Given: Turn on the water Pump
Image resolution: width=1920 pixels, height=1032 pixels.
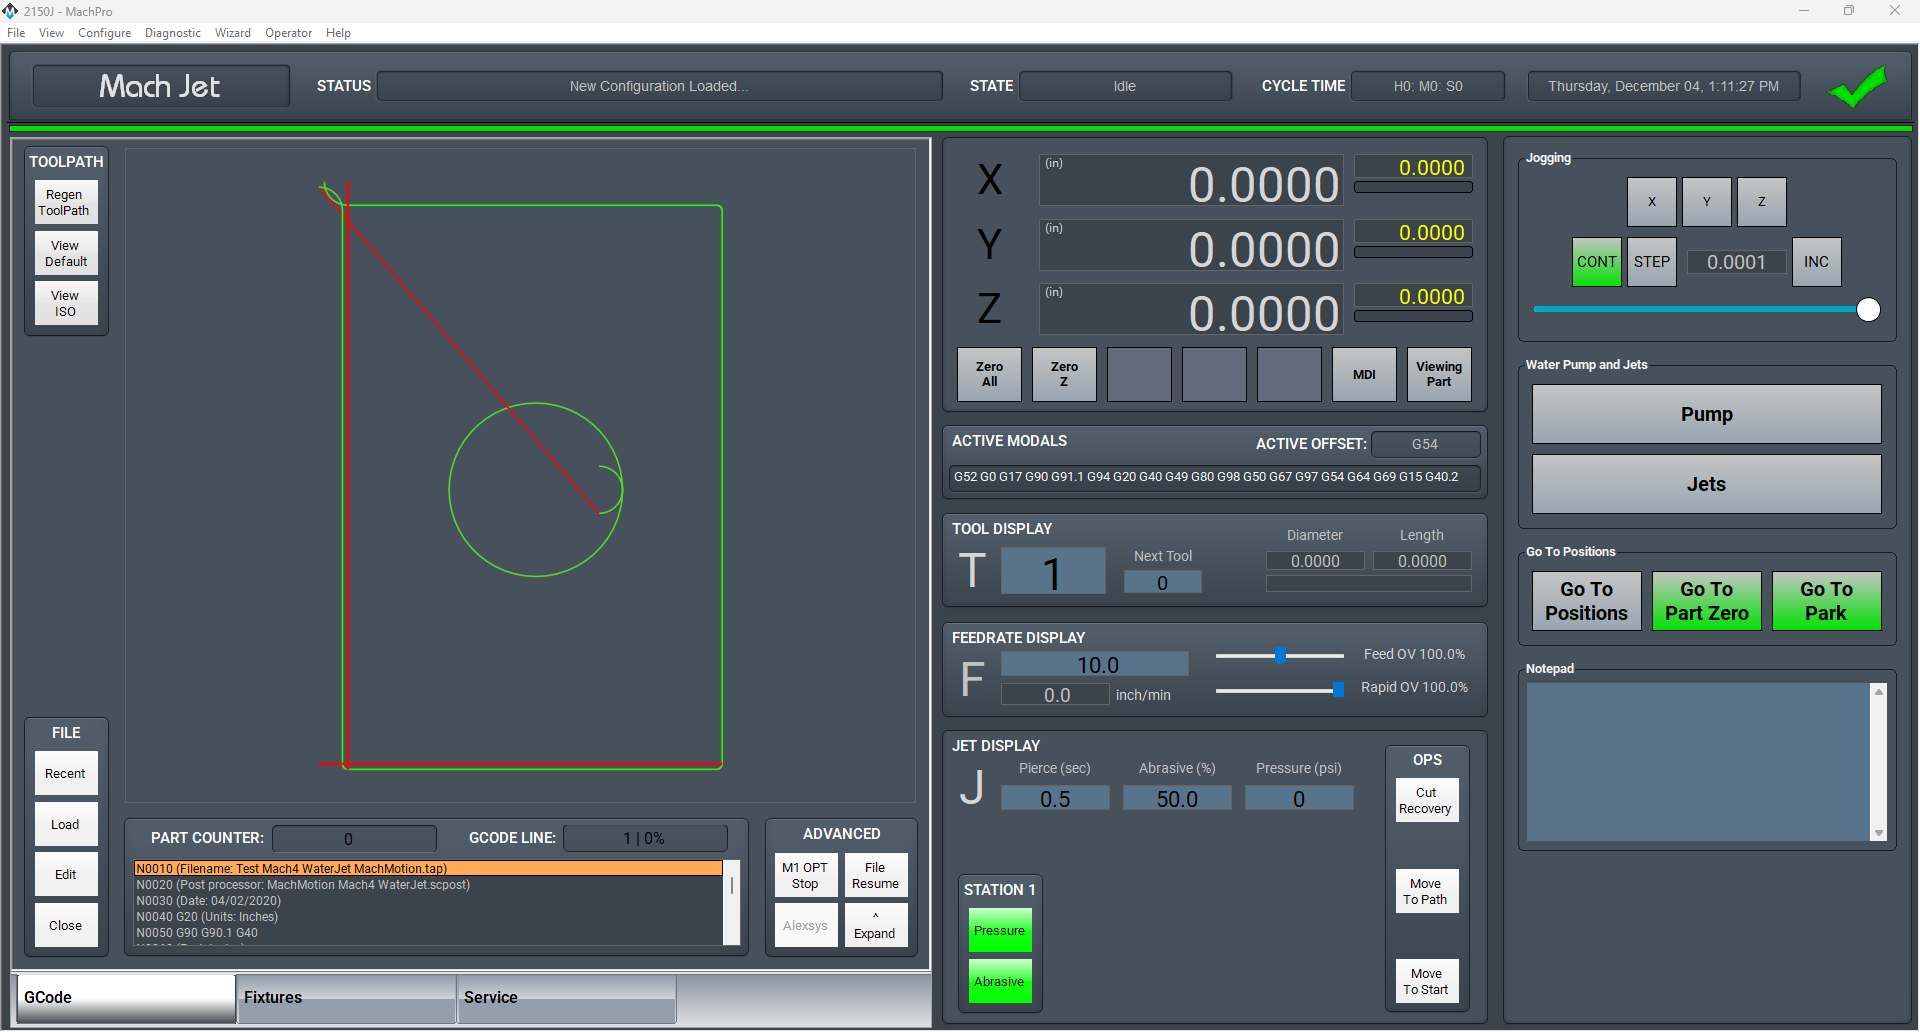Looking at the screenshot, I should pyautogui.click(x=1705, y=413).
